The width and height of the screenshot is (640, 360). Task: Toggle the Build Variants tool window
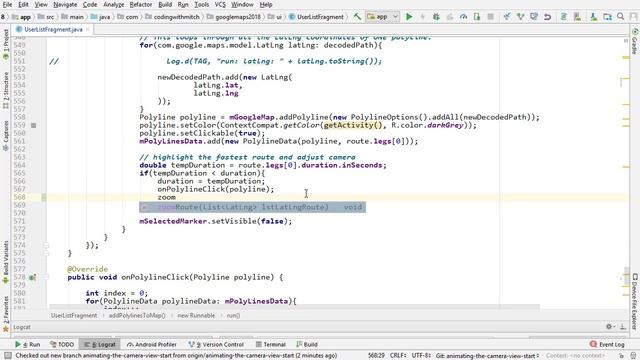[x=6, y=261]
